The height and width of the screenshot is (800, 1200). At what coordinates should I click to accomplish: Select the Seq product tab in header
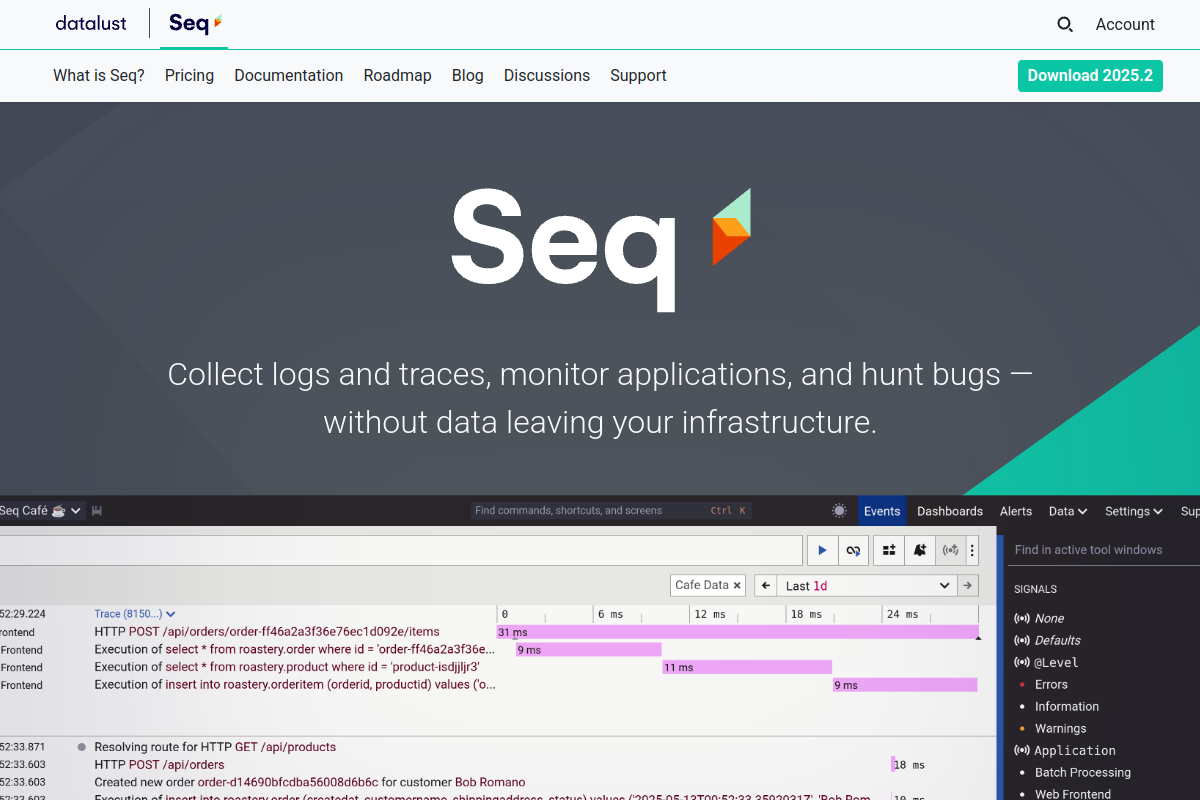click(194, 23)
